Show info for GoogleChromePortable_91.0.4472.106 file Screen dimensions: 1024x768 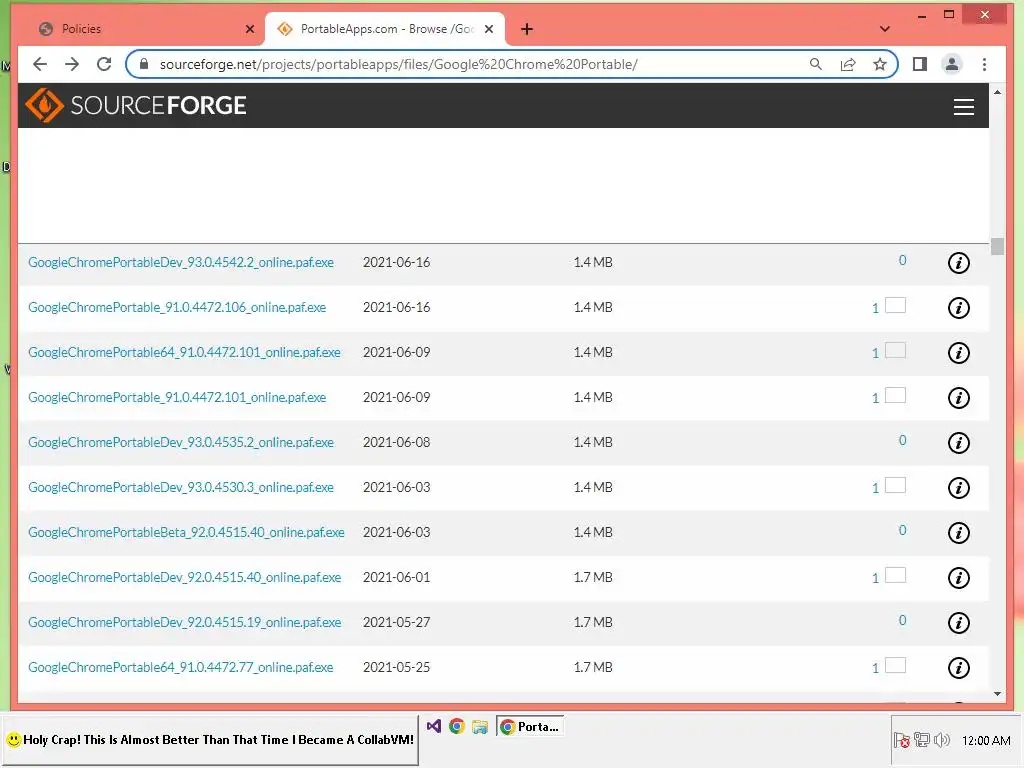point(958,308)
